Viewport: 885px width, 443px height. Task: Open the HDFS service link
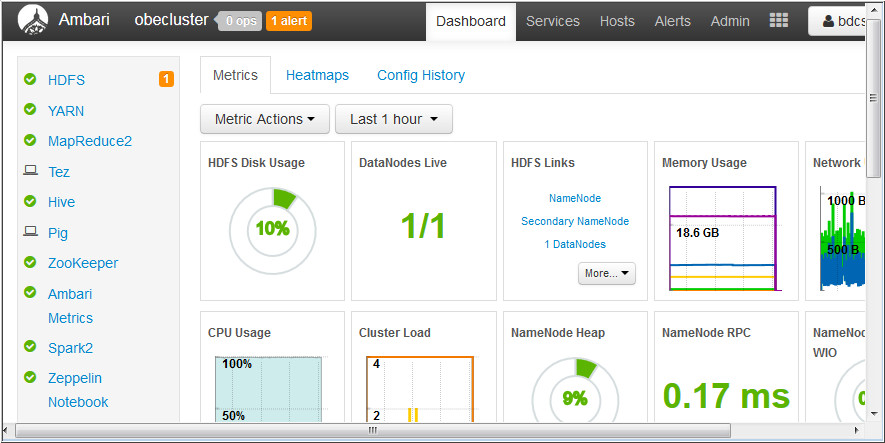(x=66, y=80)
